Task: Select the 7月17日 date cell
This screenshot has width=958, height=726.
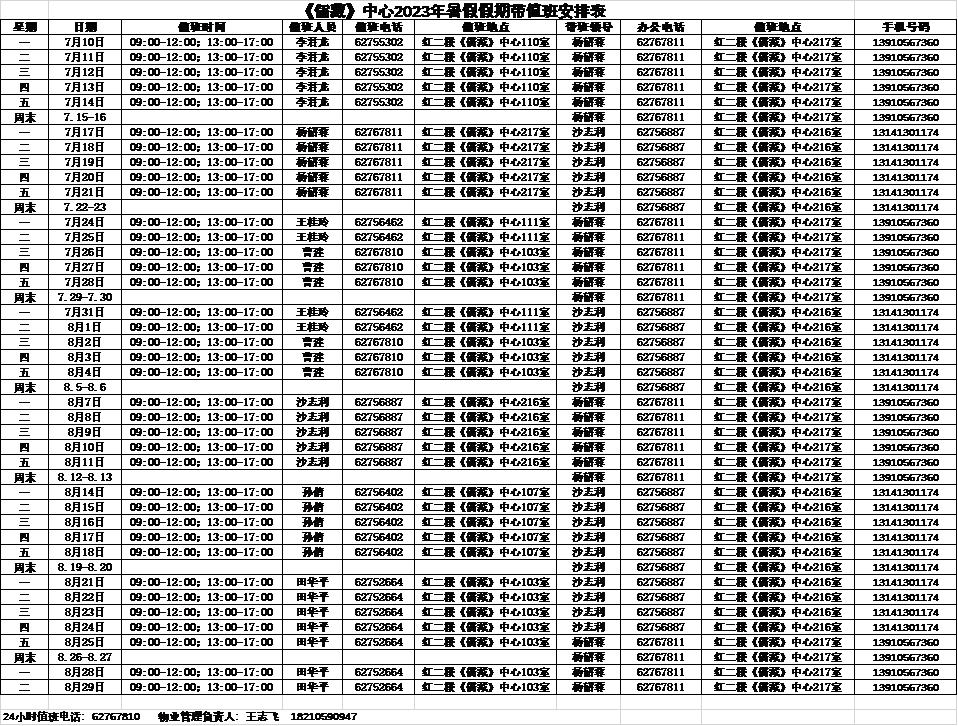Action: [x=85, y=132]
